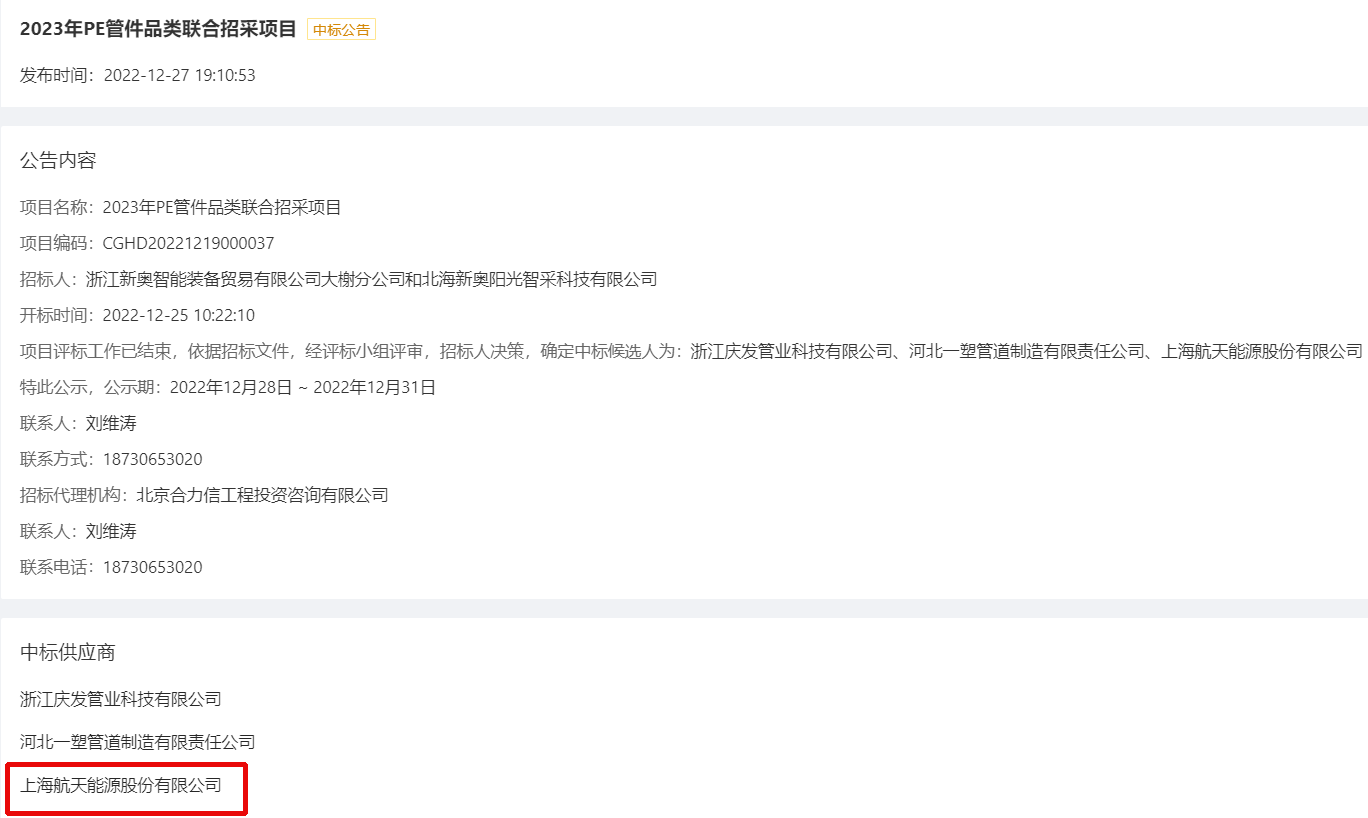Click 河北一塑管道制造有限责任公司 in the 中标供应商 list
The height and width of the screenshot is (818, 1368).
138,742
